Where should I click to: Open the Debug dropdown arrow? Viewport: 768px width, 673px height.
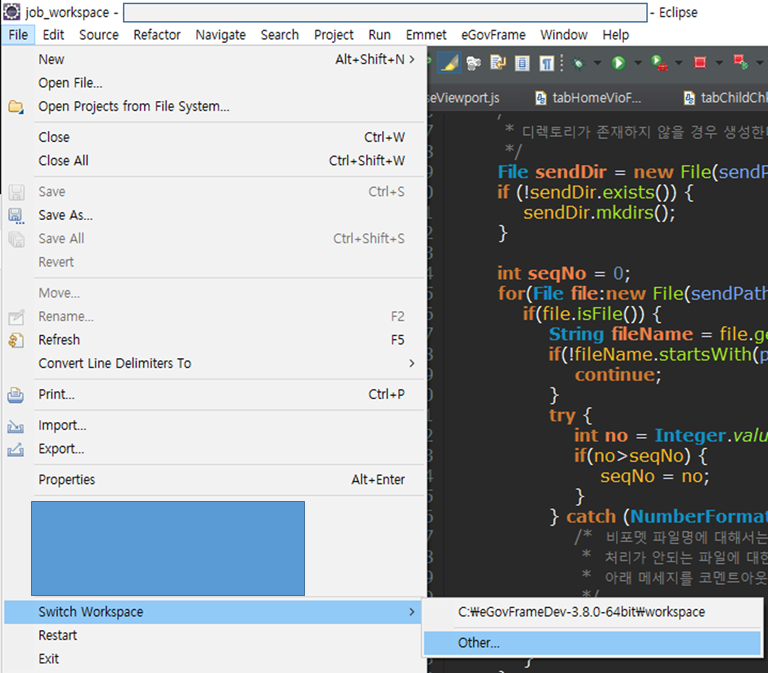coord(597,63)
